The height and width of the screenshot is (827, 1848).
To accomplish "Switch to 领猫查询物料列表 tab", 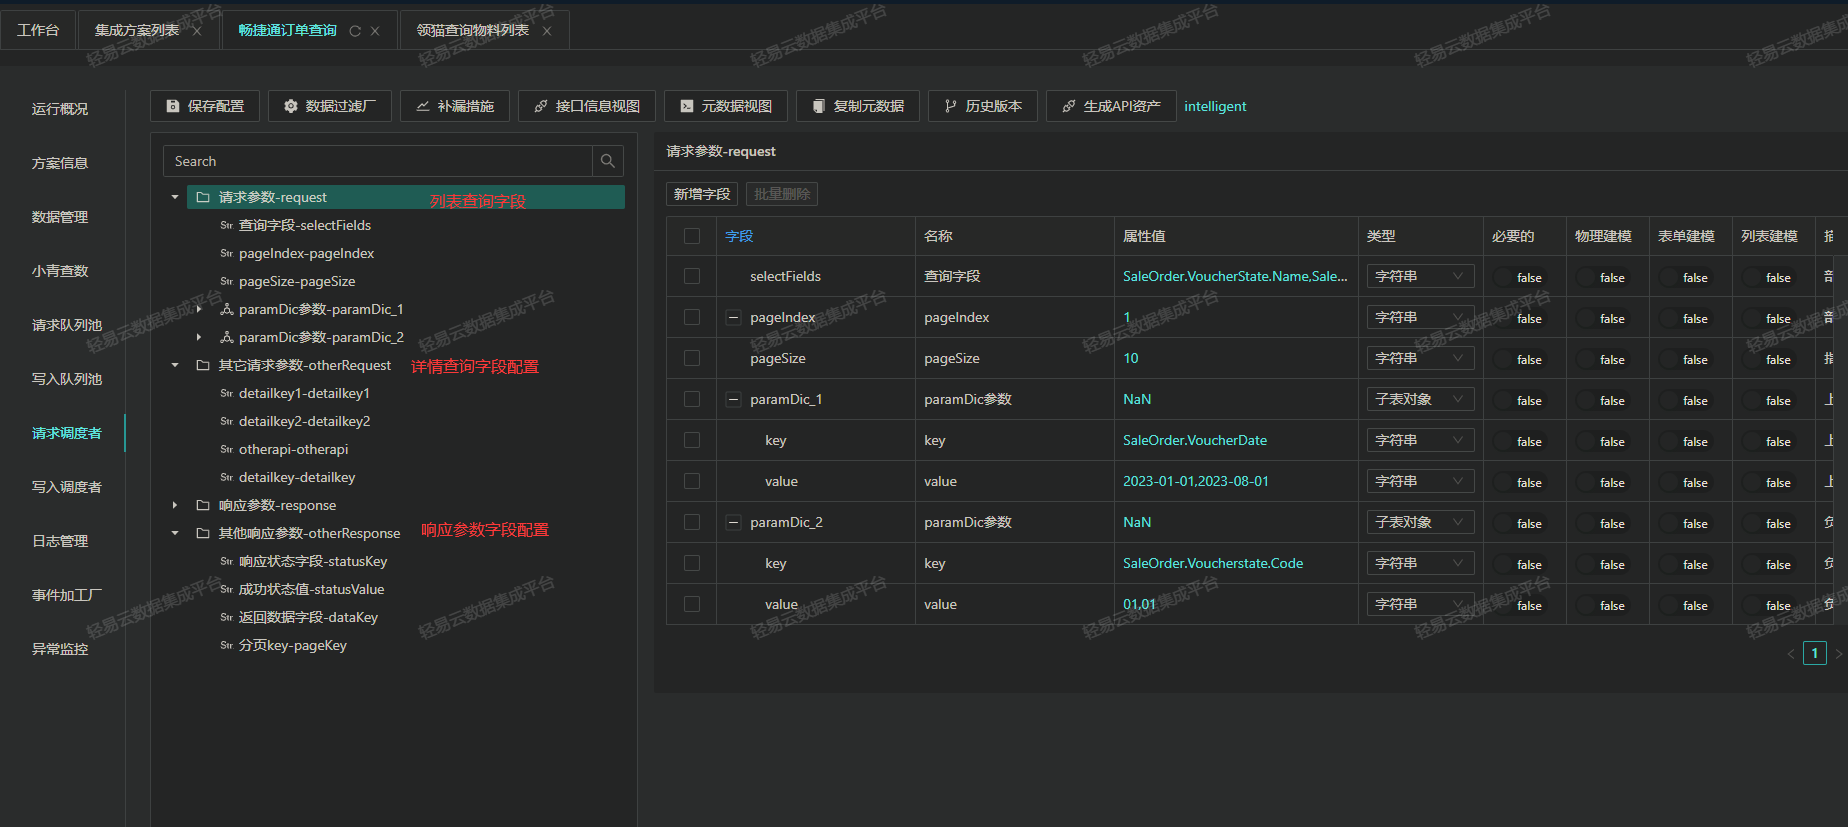I will click(473, 30).
